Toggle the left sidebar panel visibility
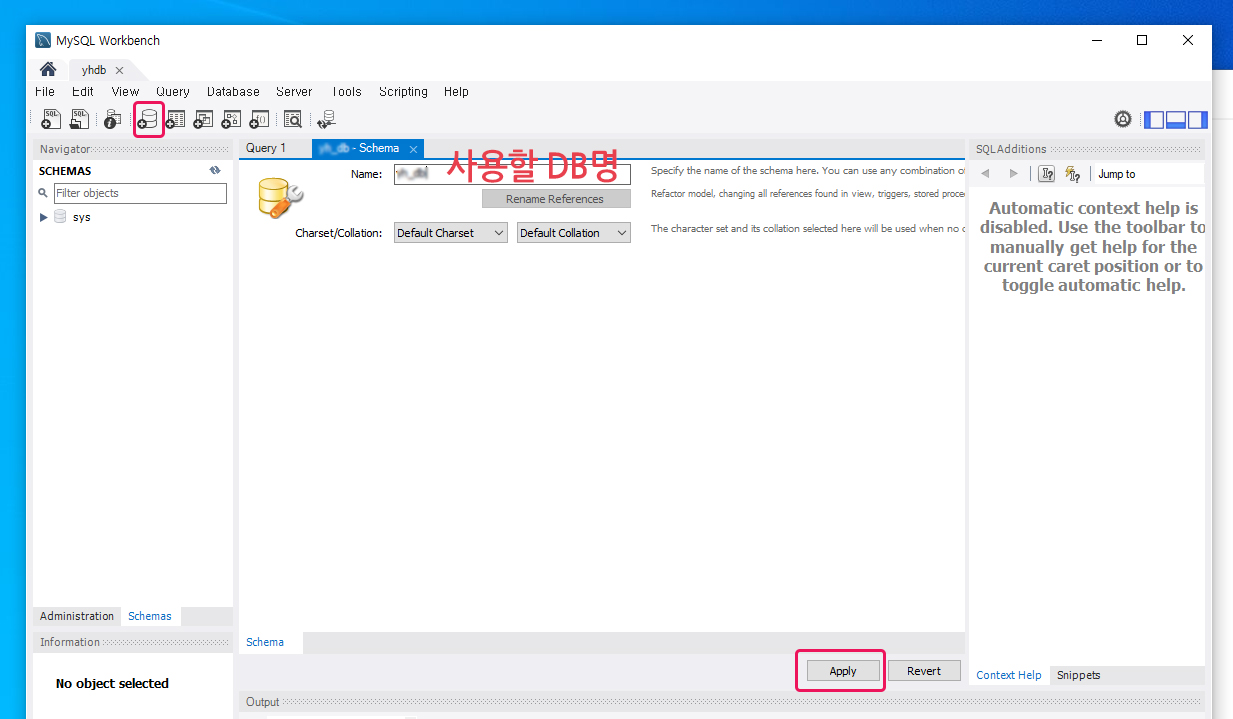This screenshot has width=1233, height=719. click(x=1154, y=120)
